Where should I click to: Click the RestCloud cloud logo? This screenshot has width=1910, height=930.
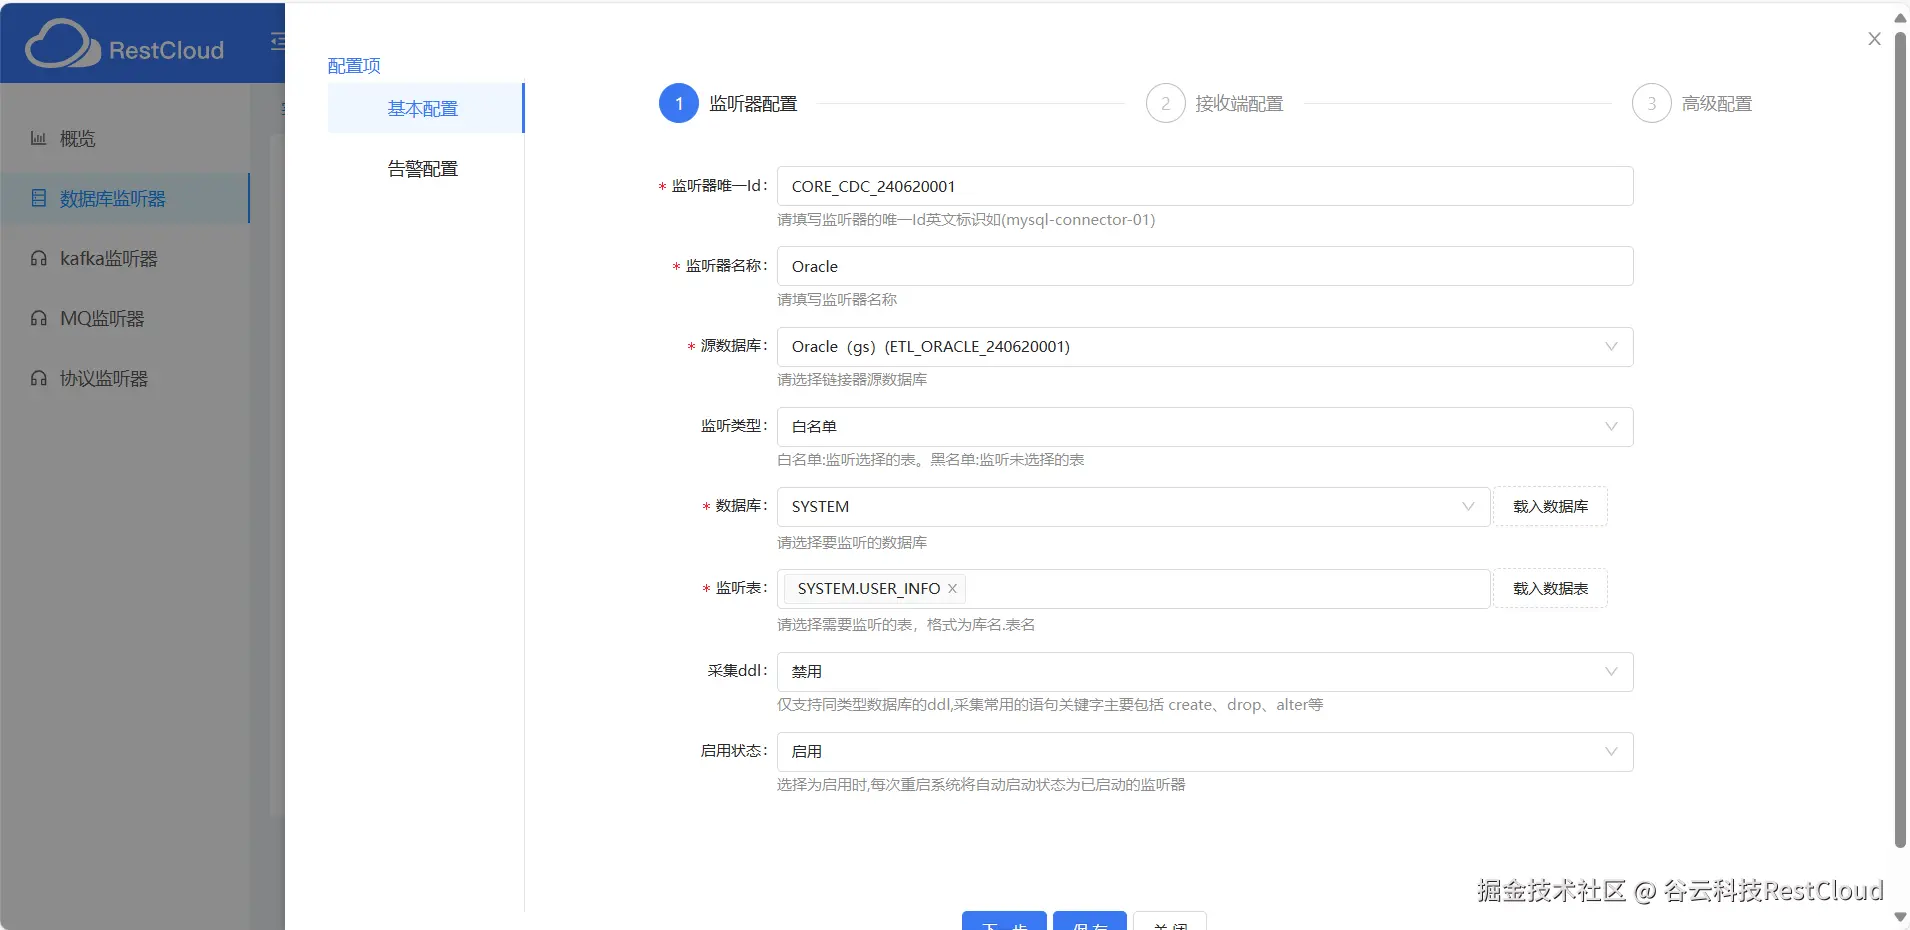click(x=62, y=45)
